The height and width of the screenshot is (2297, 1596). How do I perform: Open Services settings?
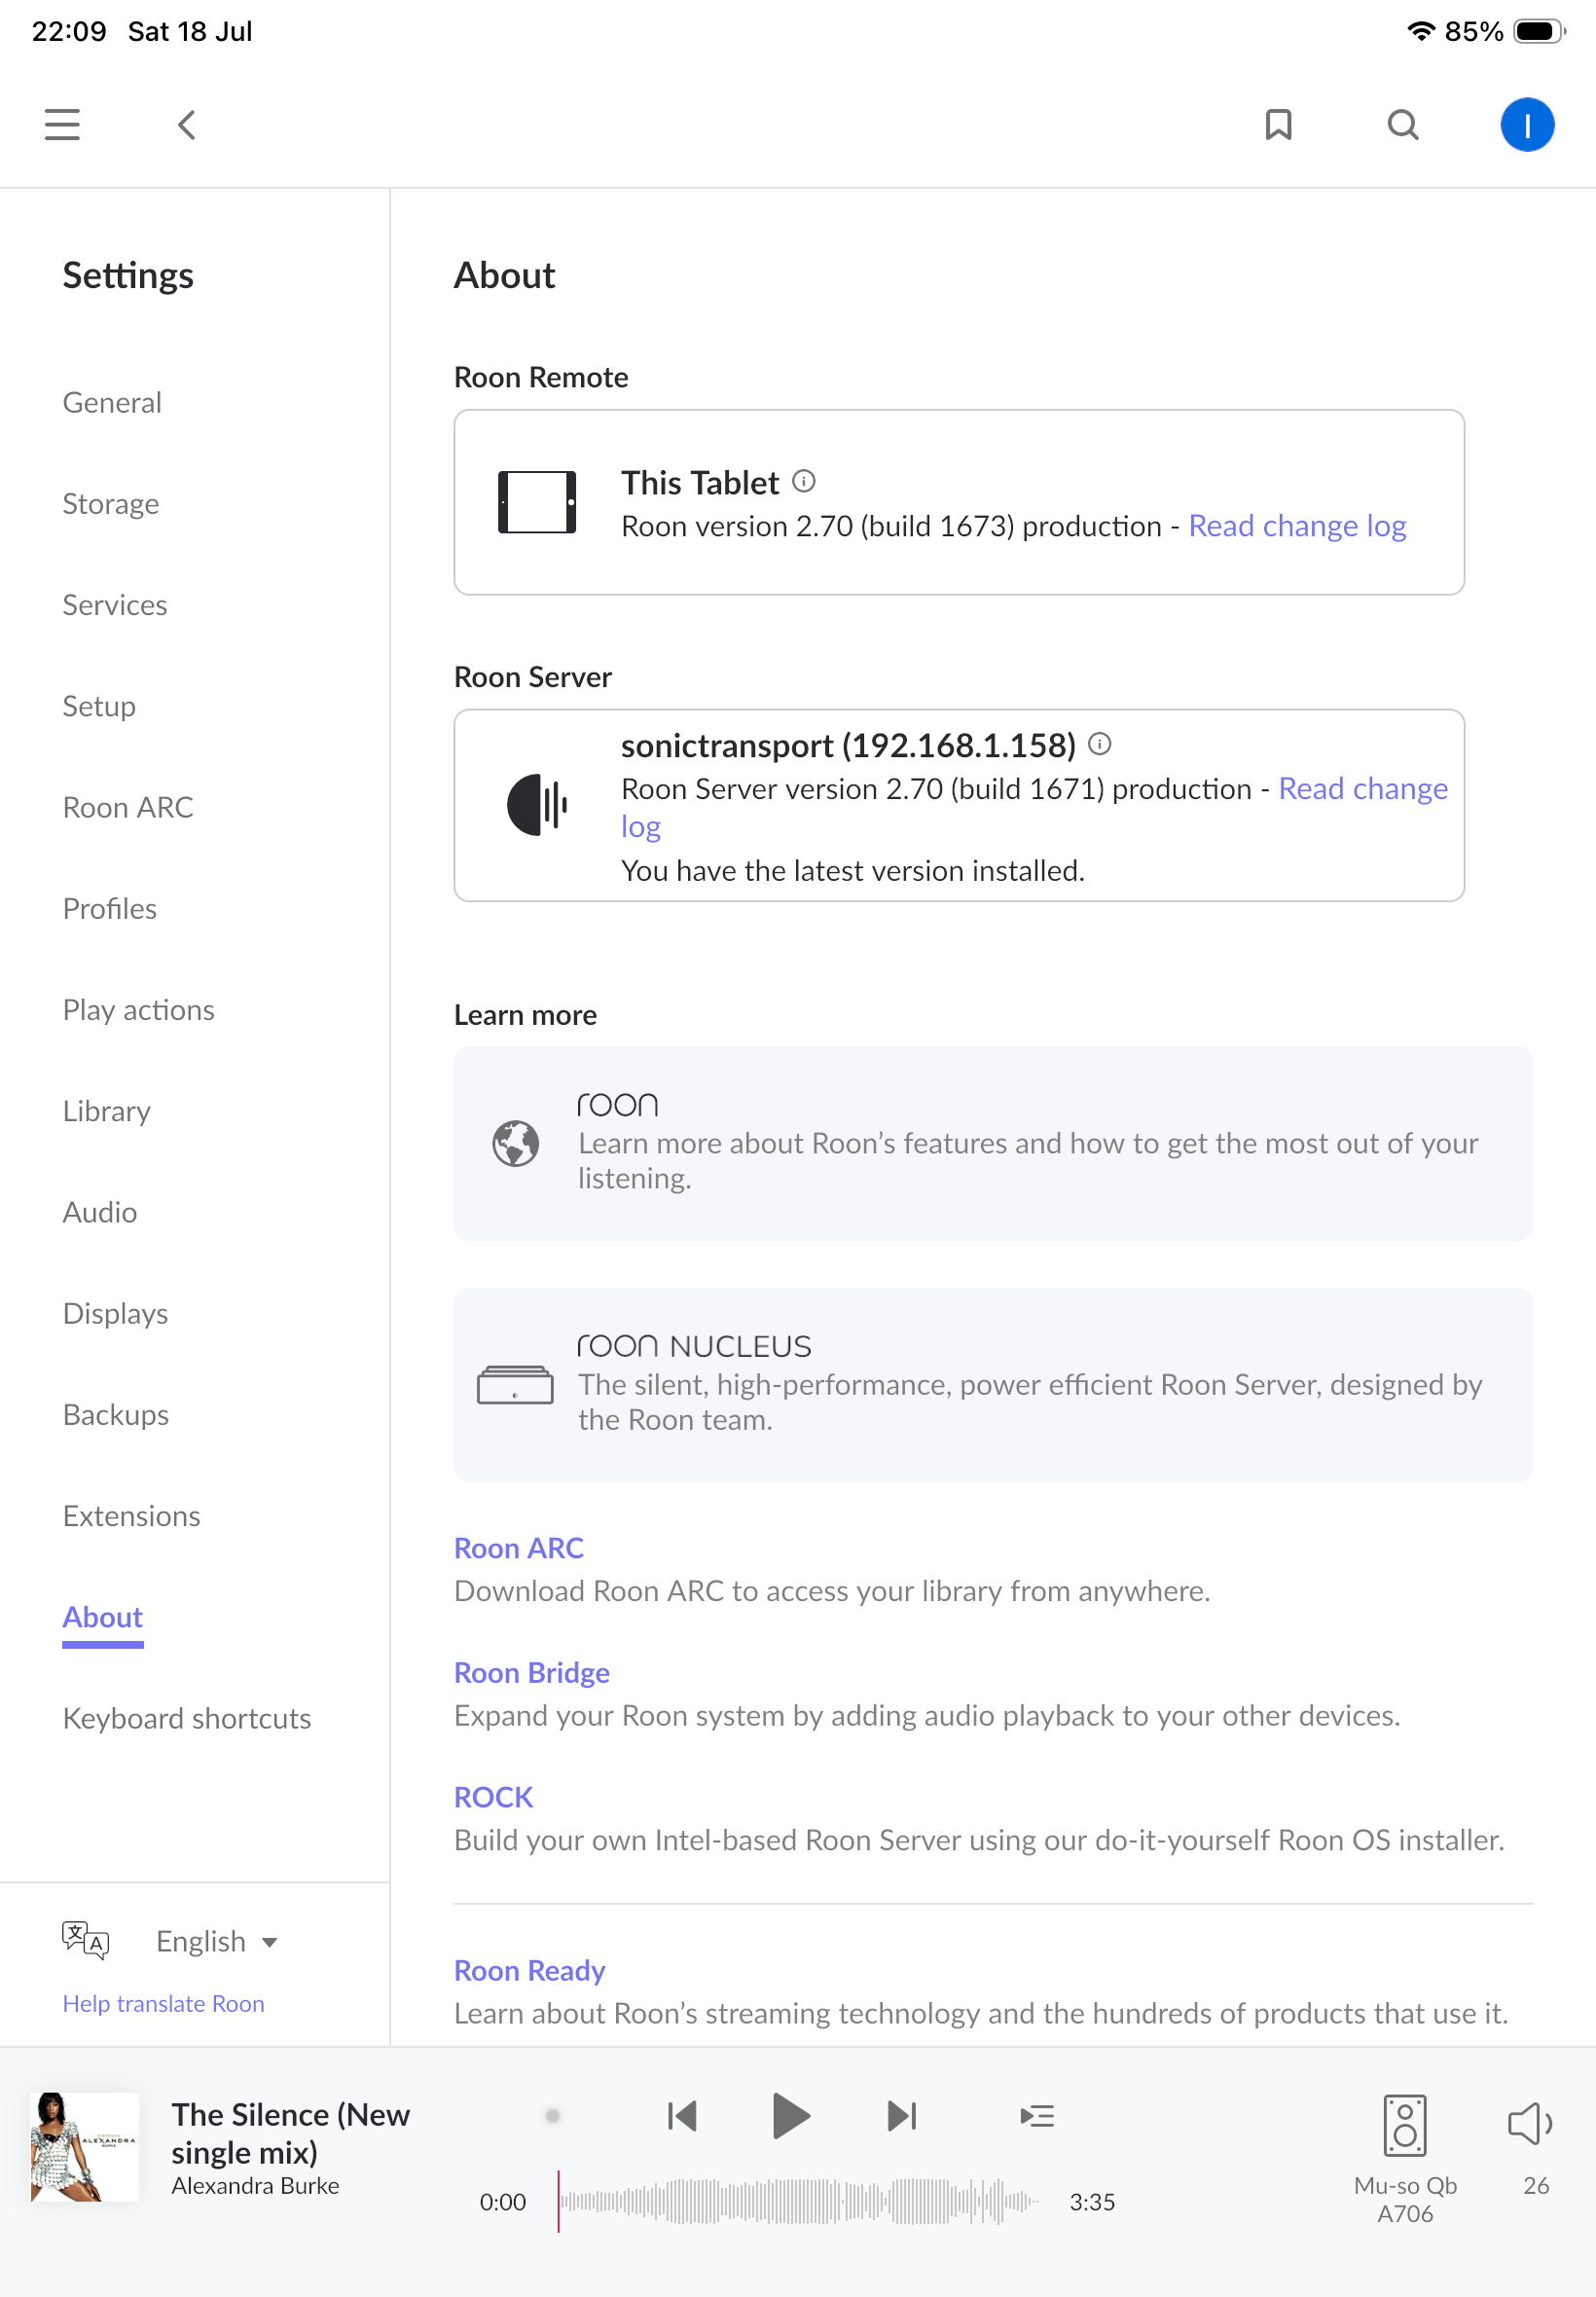(x=115, y=604)
